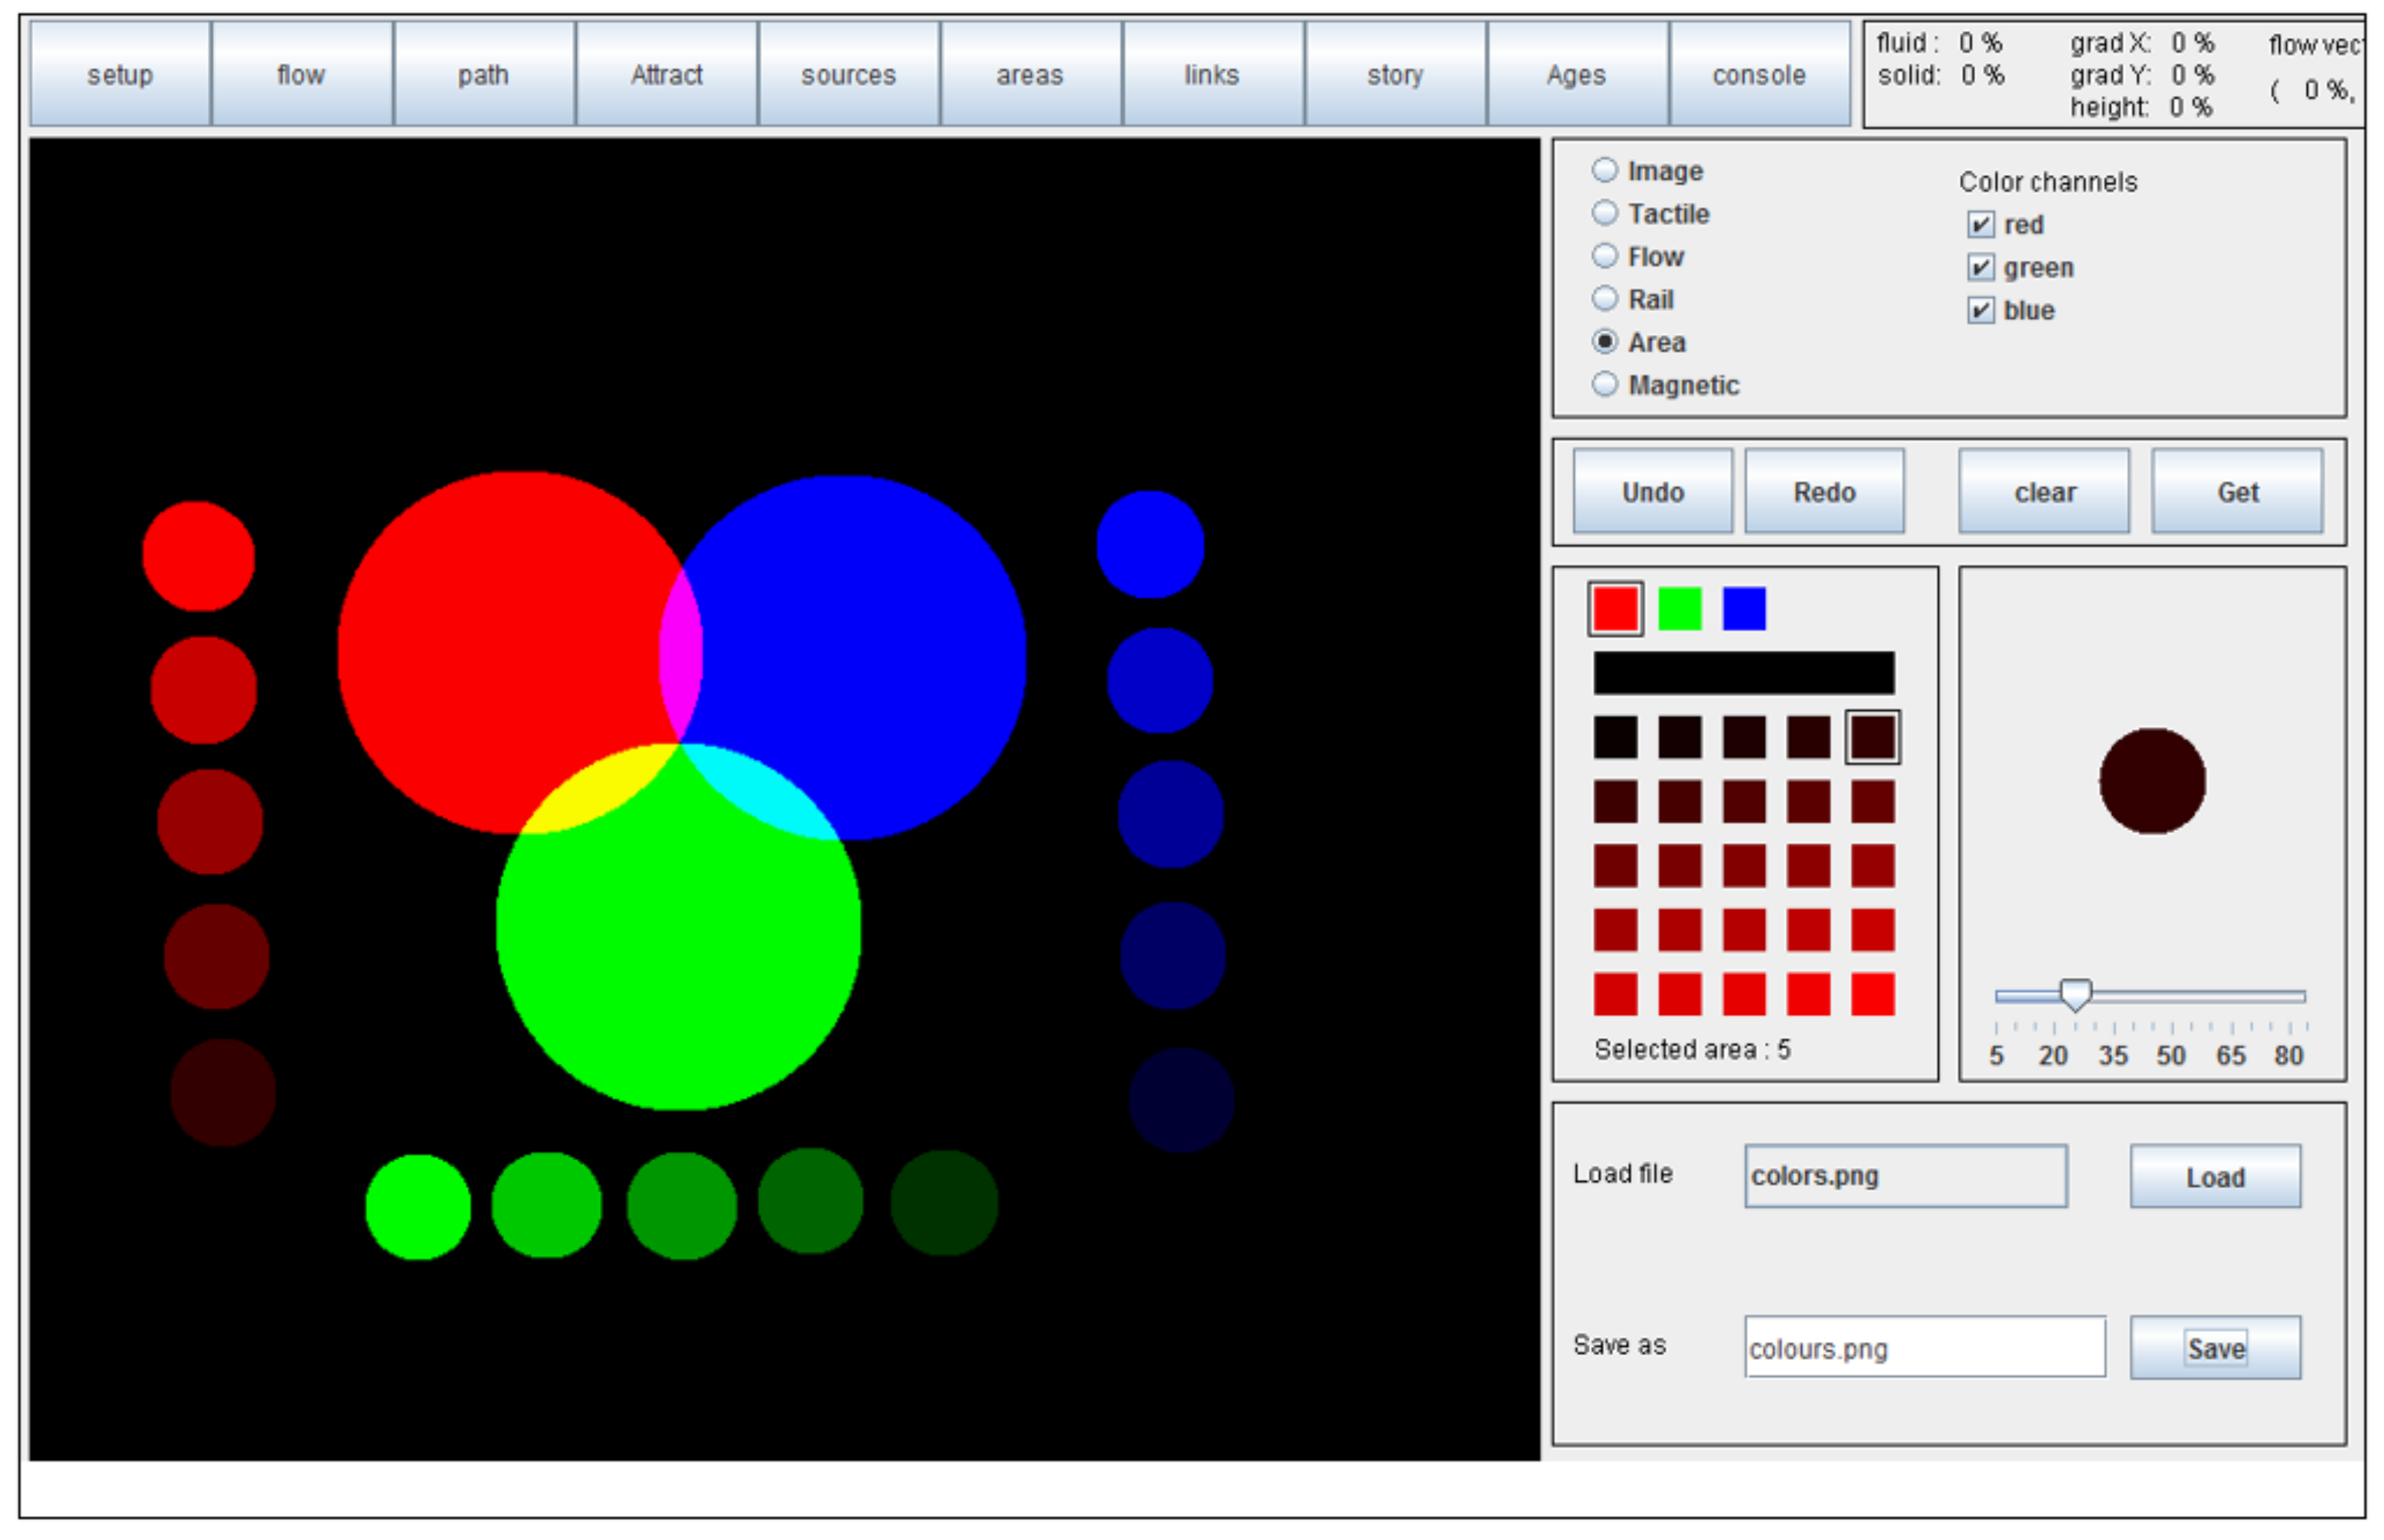Open the console tab
The width and height of the screenshot is (2384, 1540).
click(x=1758, y=74)
